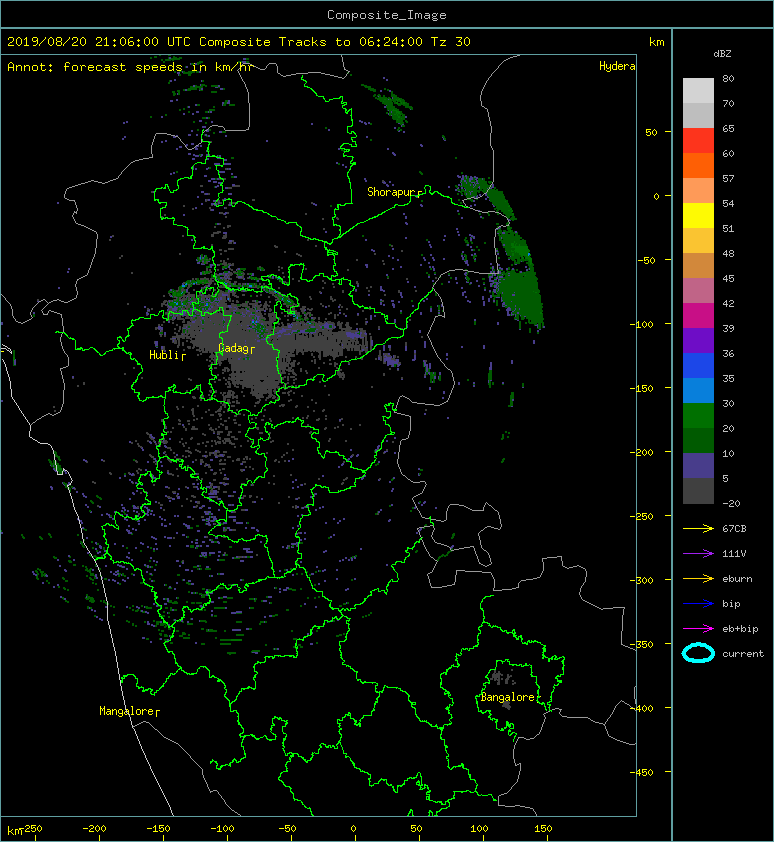
Task: Select the Mangalore city label
Action: [127, 711]
